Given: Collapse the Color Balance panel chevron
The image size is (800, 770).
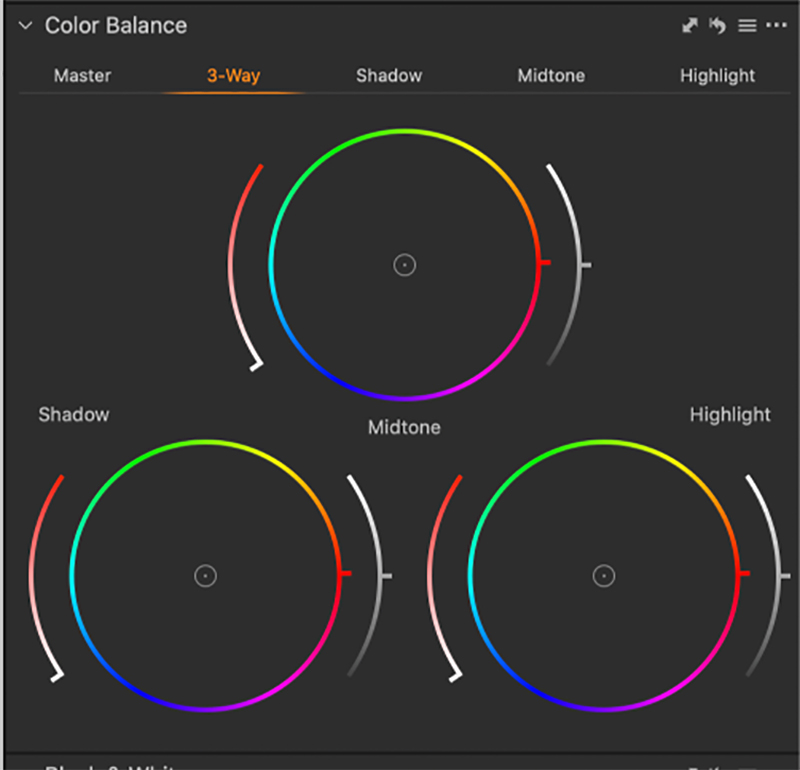Looking at the screenshot, I should [25, 27].
